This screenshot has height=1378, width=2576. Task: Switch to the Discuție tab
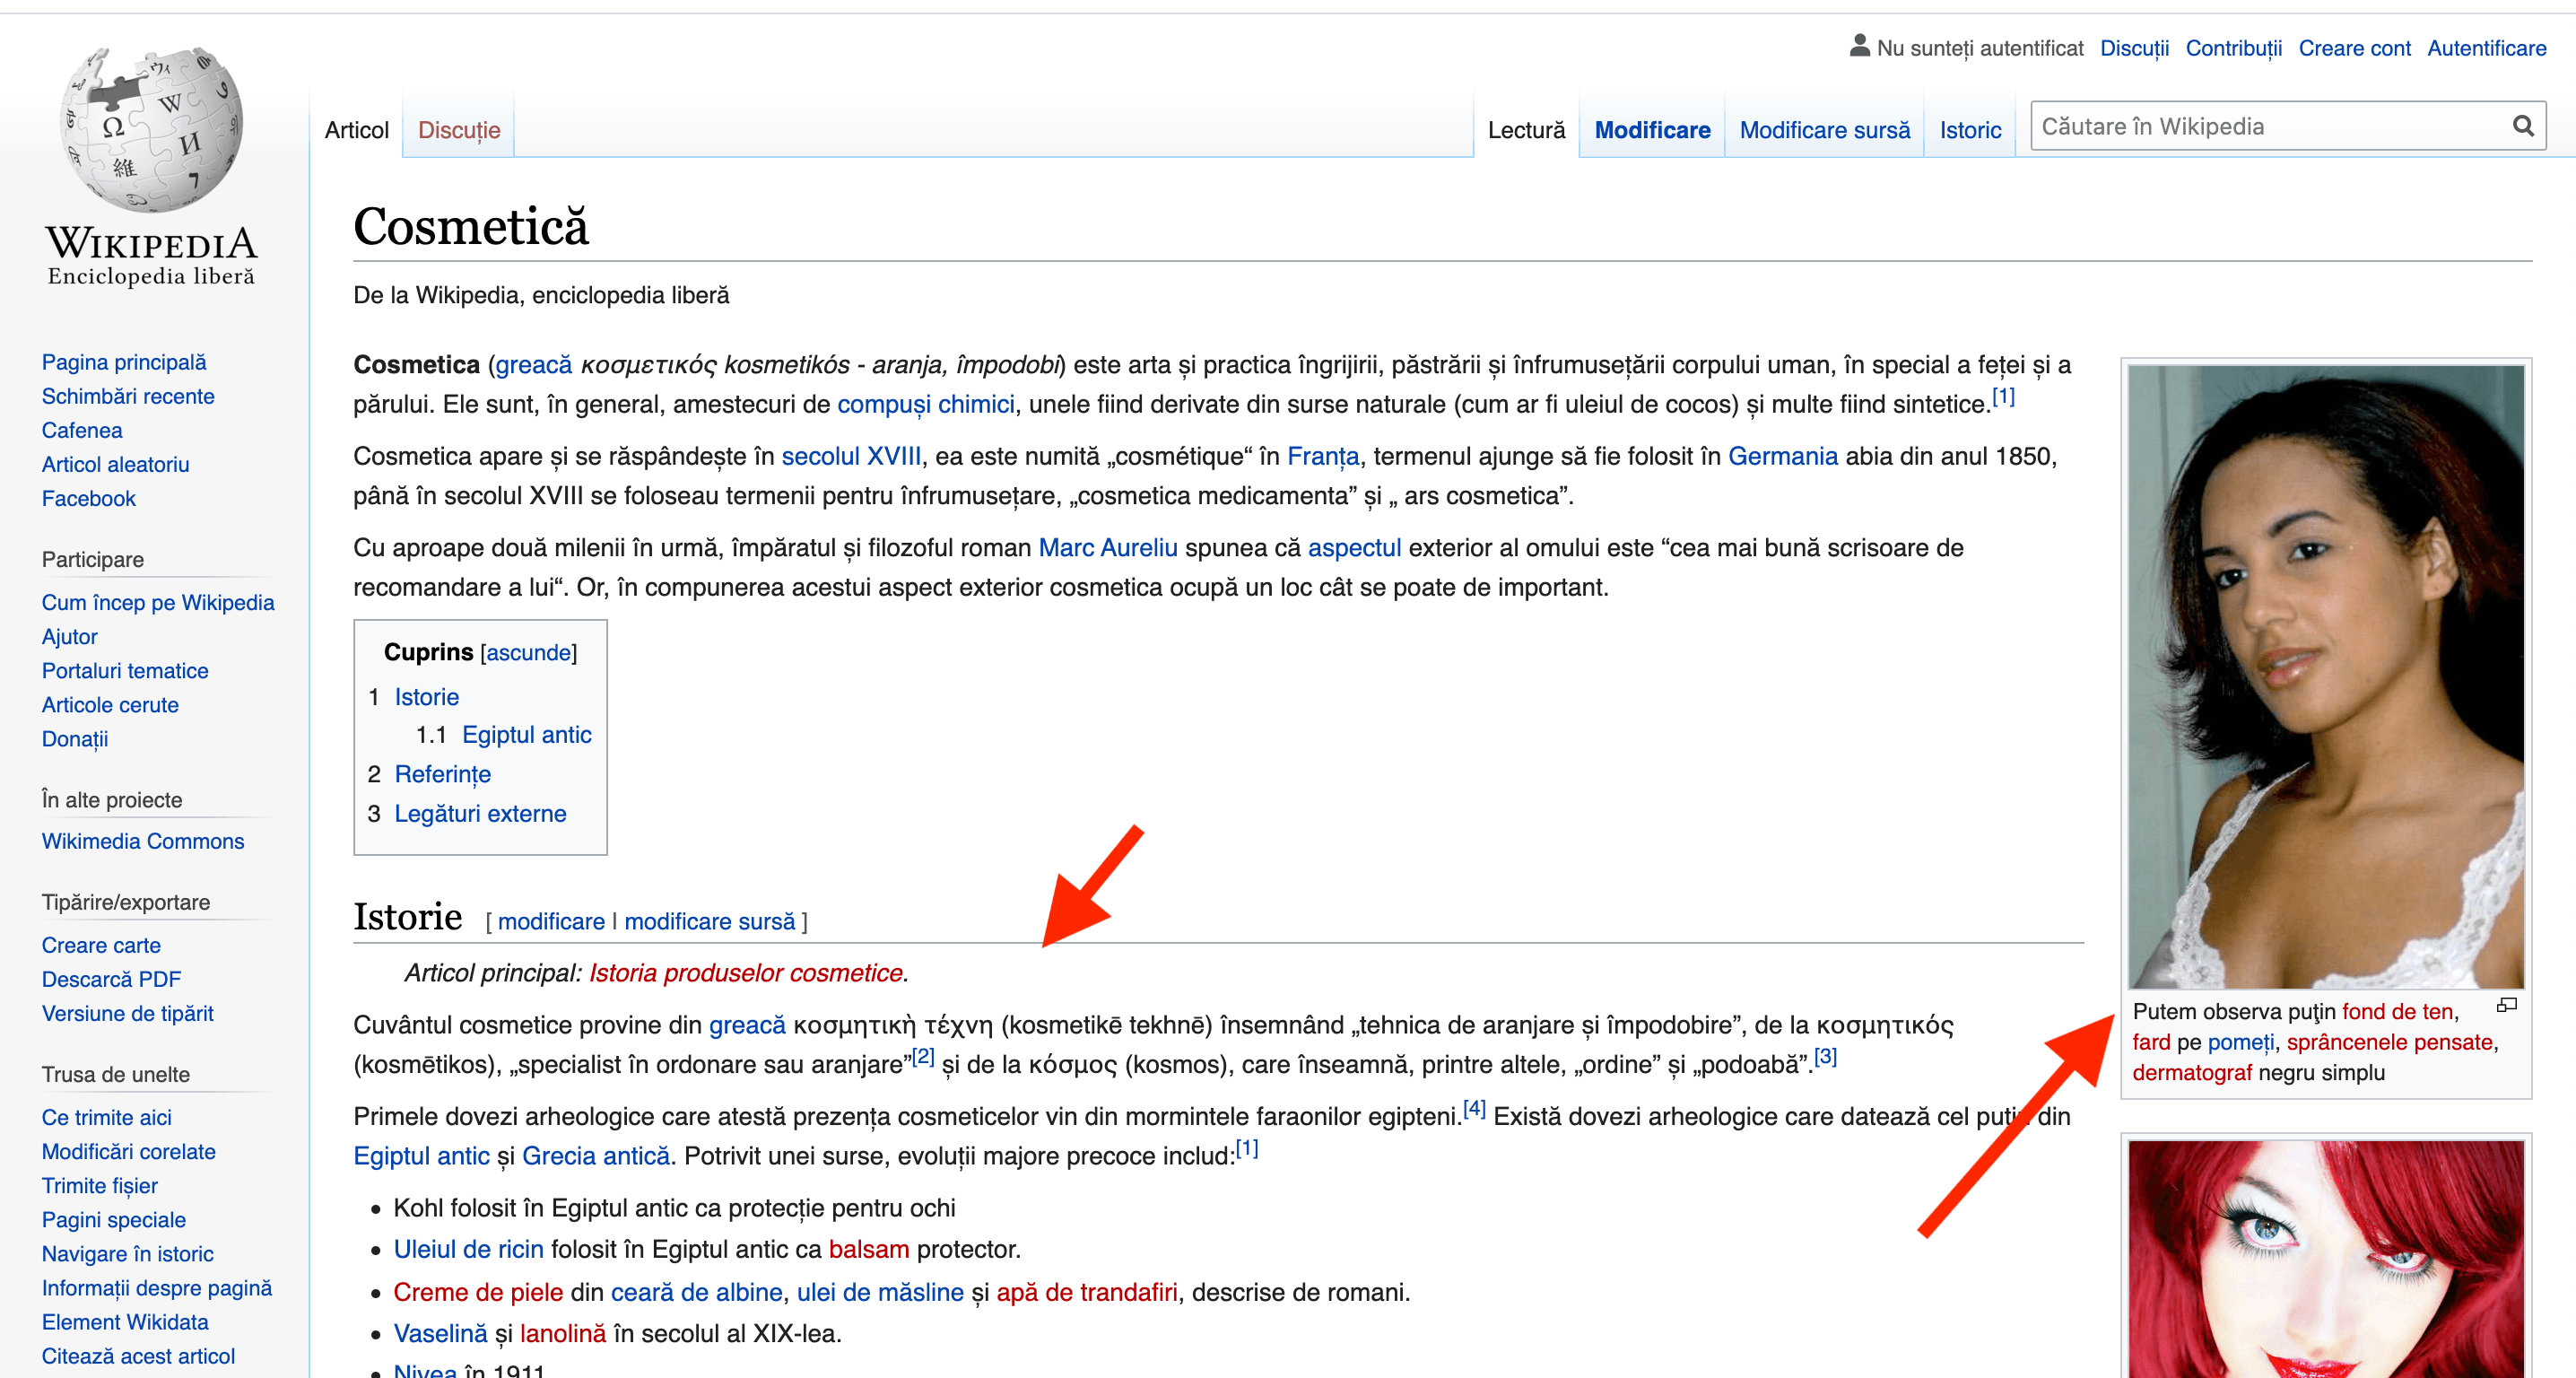click(x=457, y=129)
